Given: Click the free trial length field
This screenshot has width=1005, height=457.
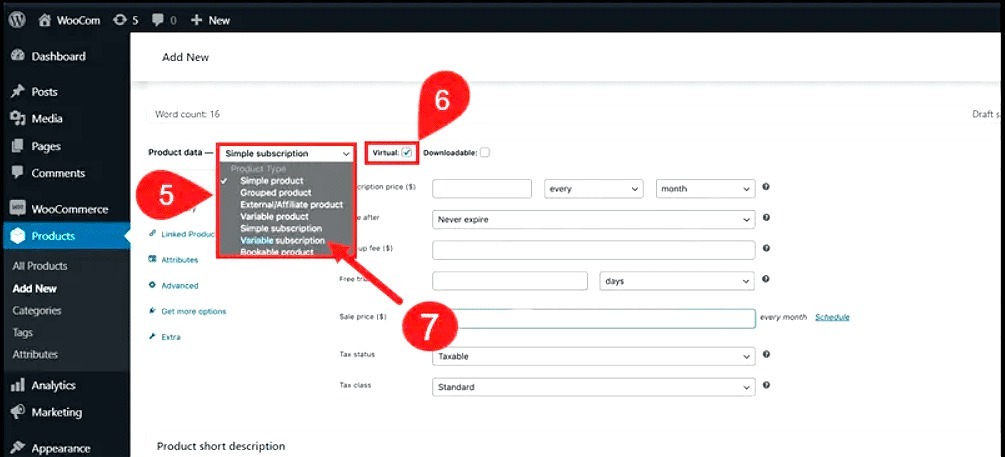Looking at the screenshot, I should pyautogui.click(x=510, y=281).
